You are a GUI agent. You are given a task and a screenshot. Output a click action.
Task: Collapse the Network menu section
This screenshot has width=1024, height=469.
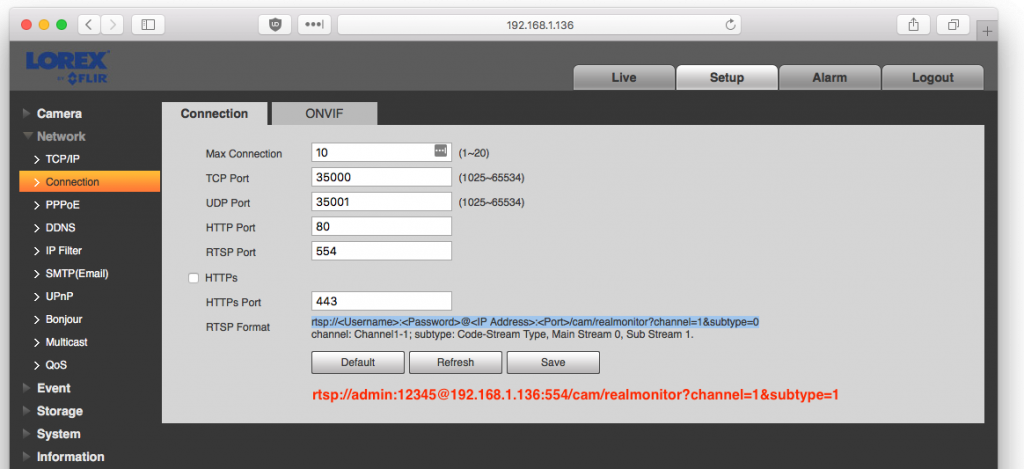point(61,137)
